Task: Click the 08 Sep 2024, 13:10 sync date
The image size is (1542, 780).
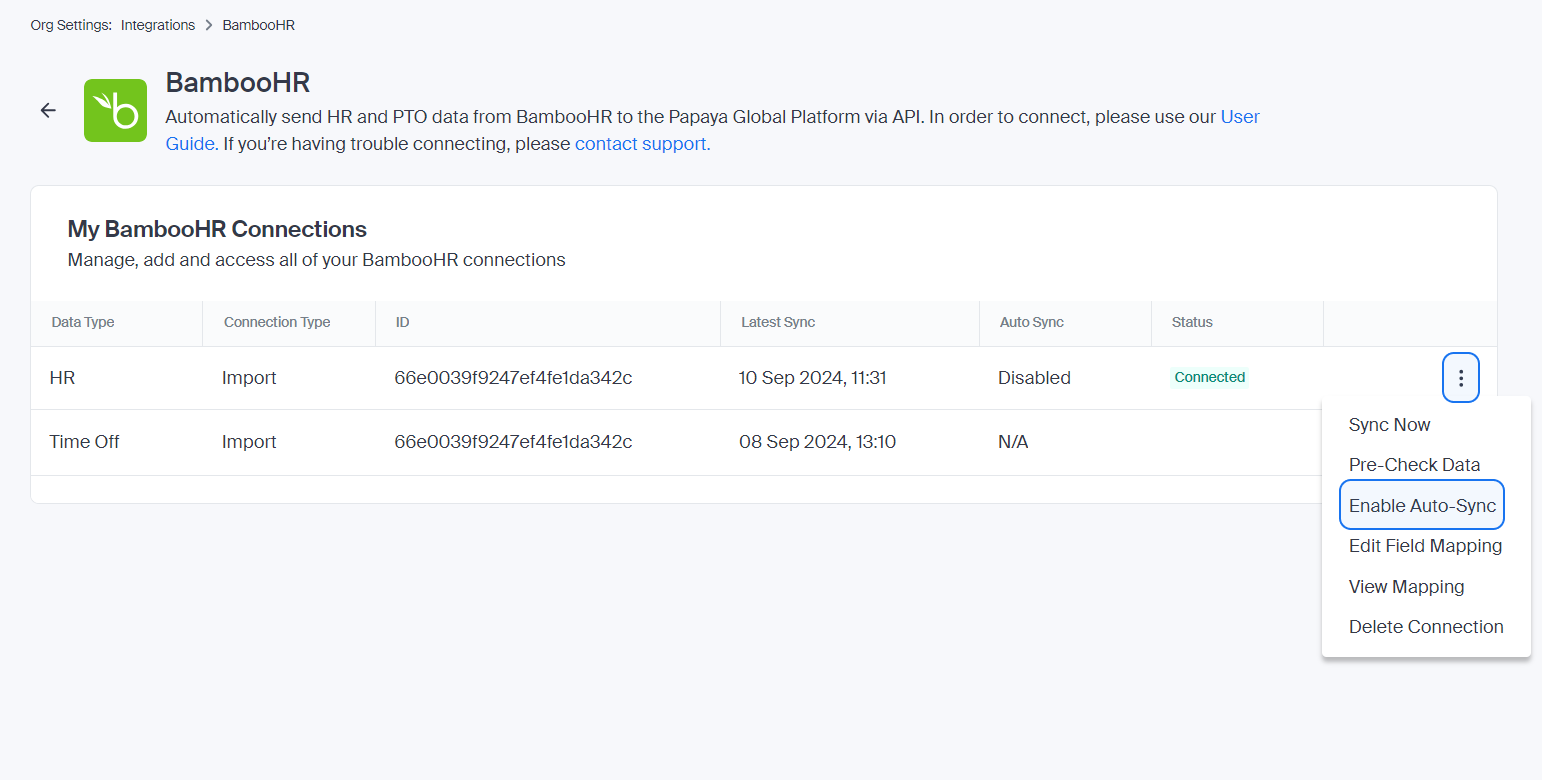Action: [817, 442]
